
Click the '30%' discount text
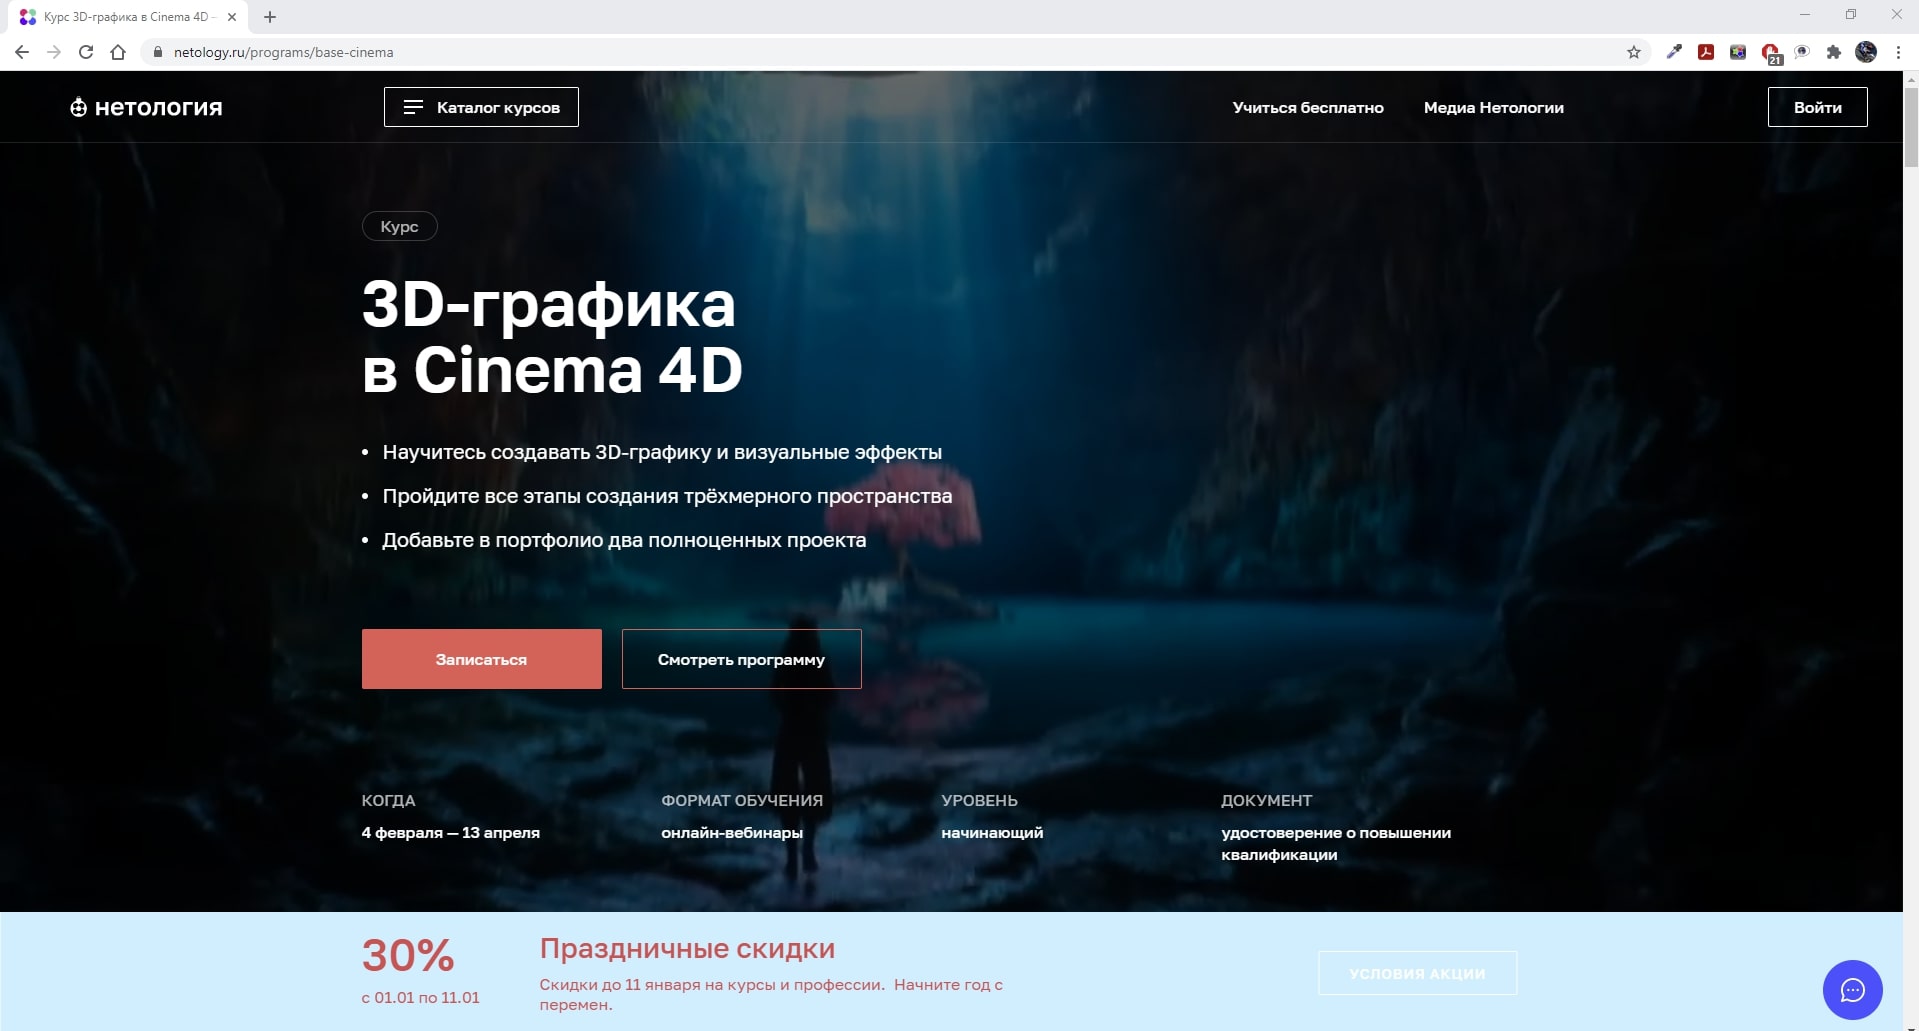point(408,956)
